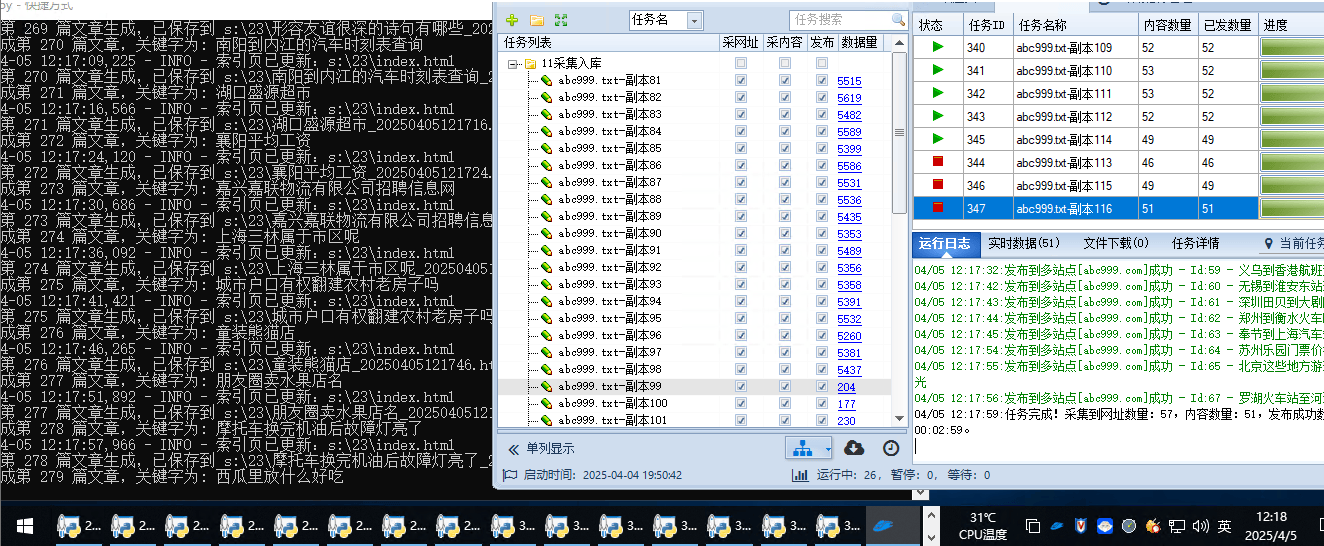Click red stop status icon for task 346
This screenshot has width=1324, height=546.
pyautogui.click(x=938, y=185)
